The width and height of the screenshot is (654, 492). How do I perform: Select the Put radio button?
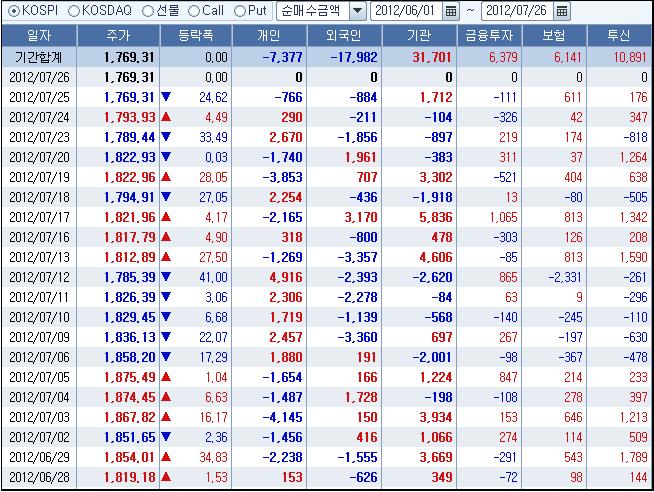(x=239, y=11)
